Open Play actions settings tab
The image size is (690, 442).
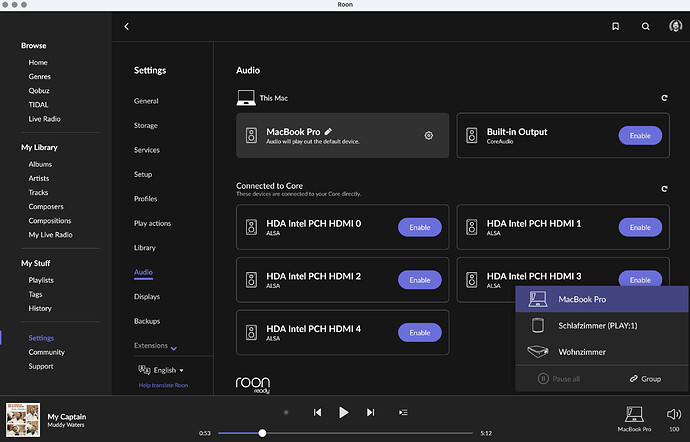pyautogui.click(x=152, y=223)
